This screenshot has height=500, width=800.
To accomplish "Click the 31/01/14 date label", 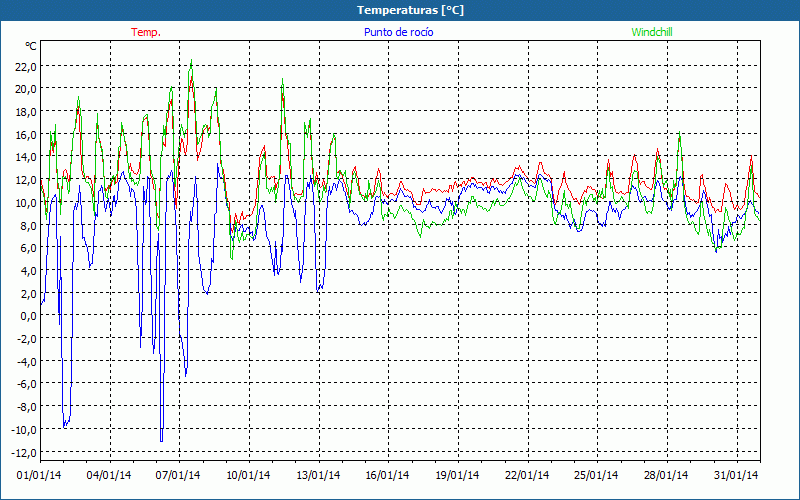I will click(736, 476).
